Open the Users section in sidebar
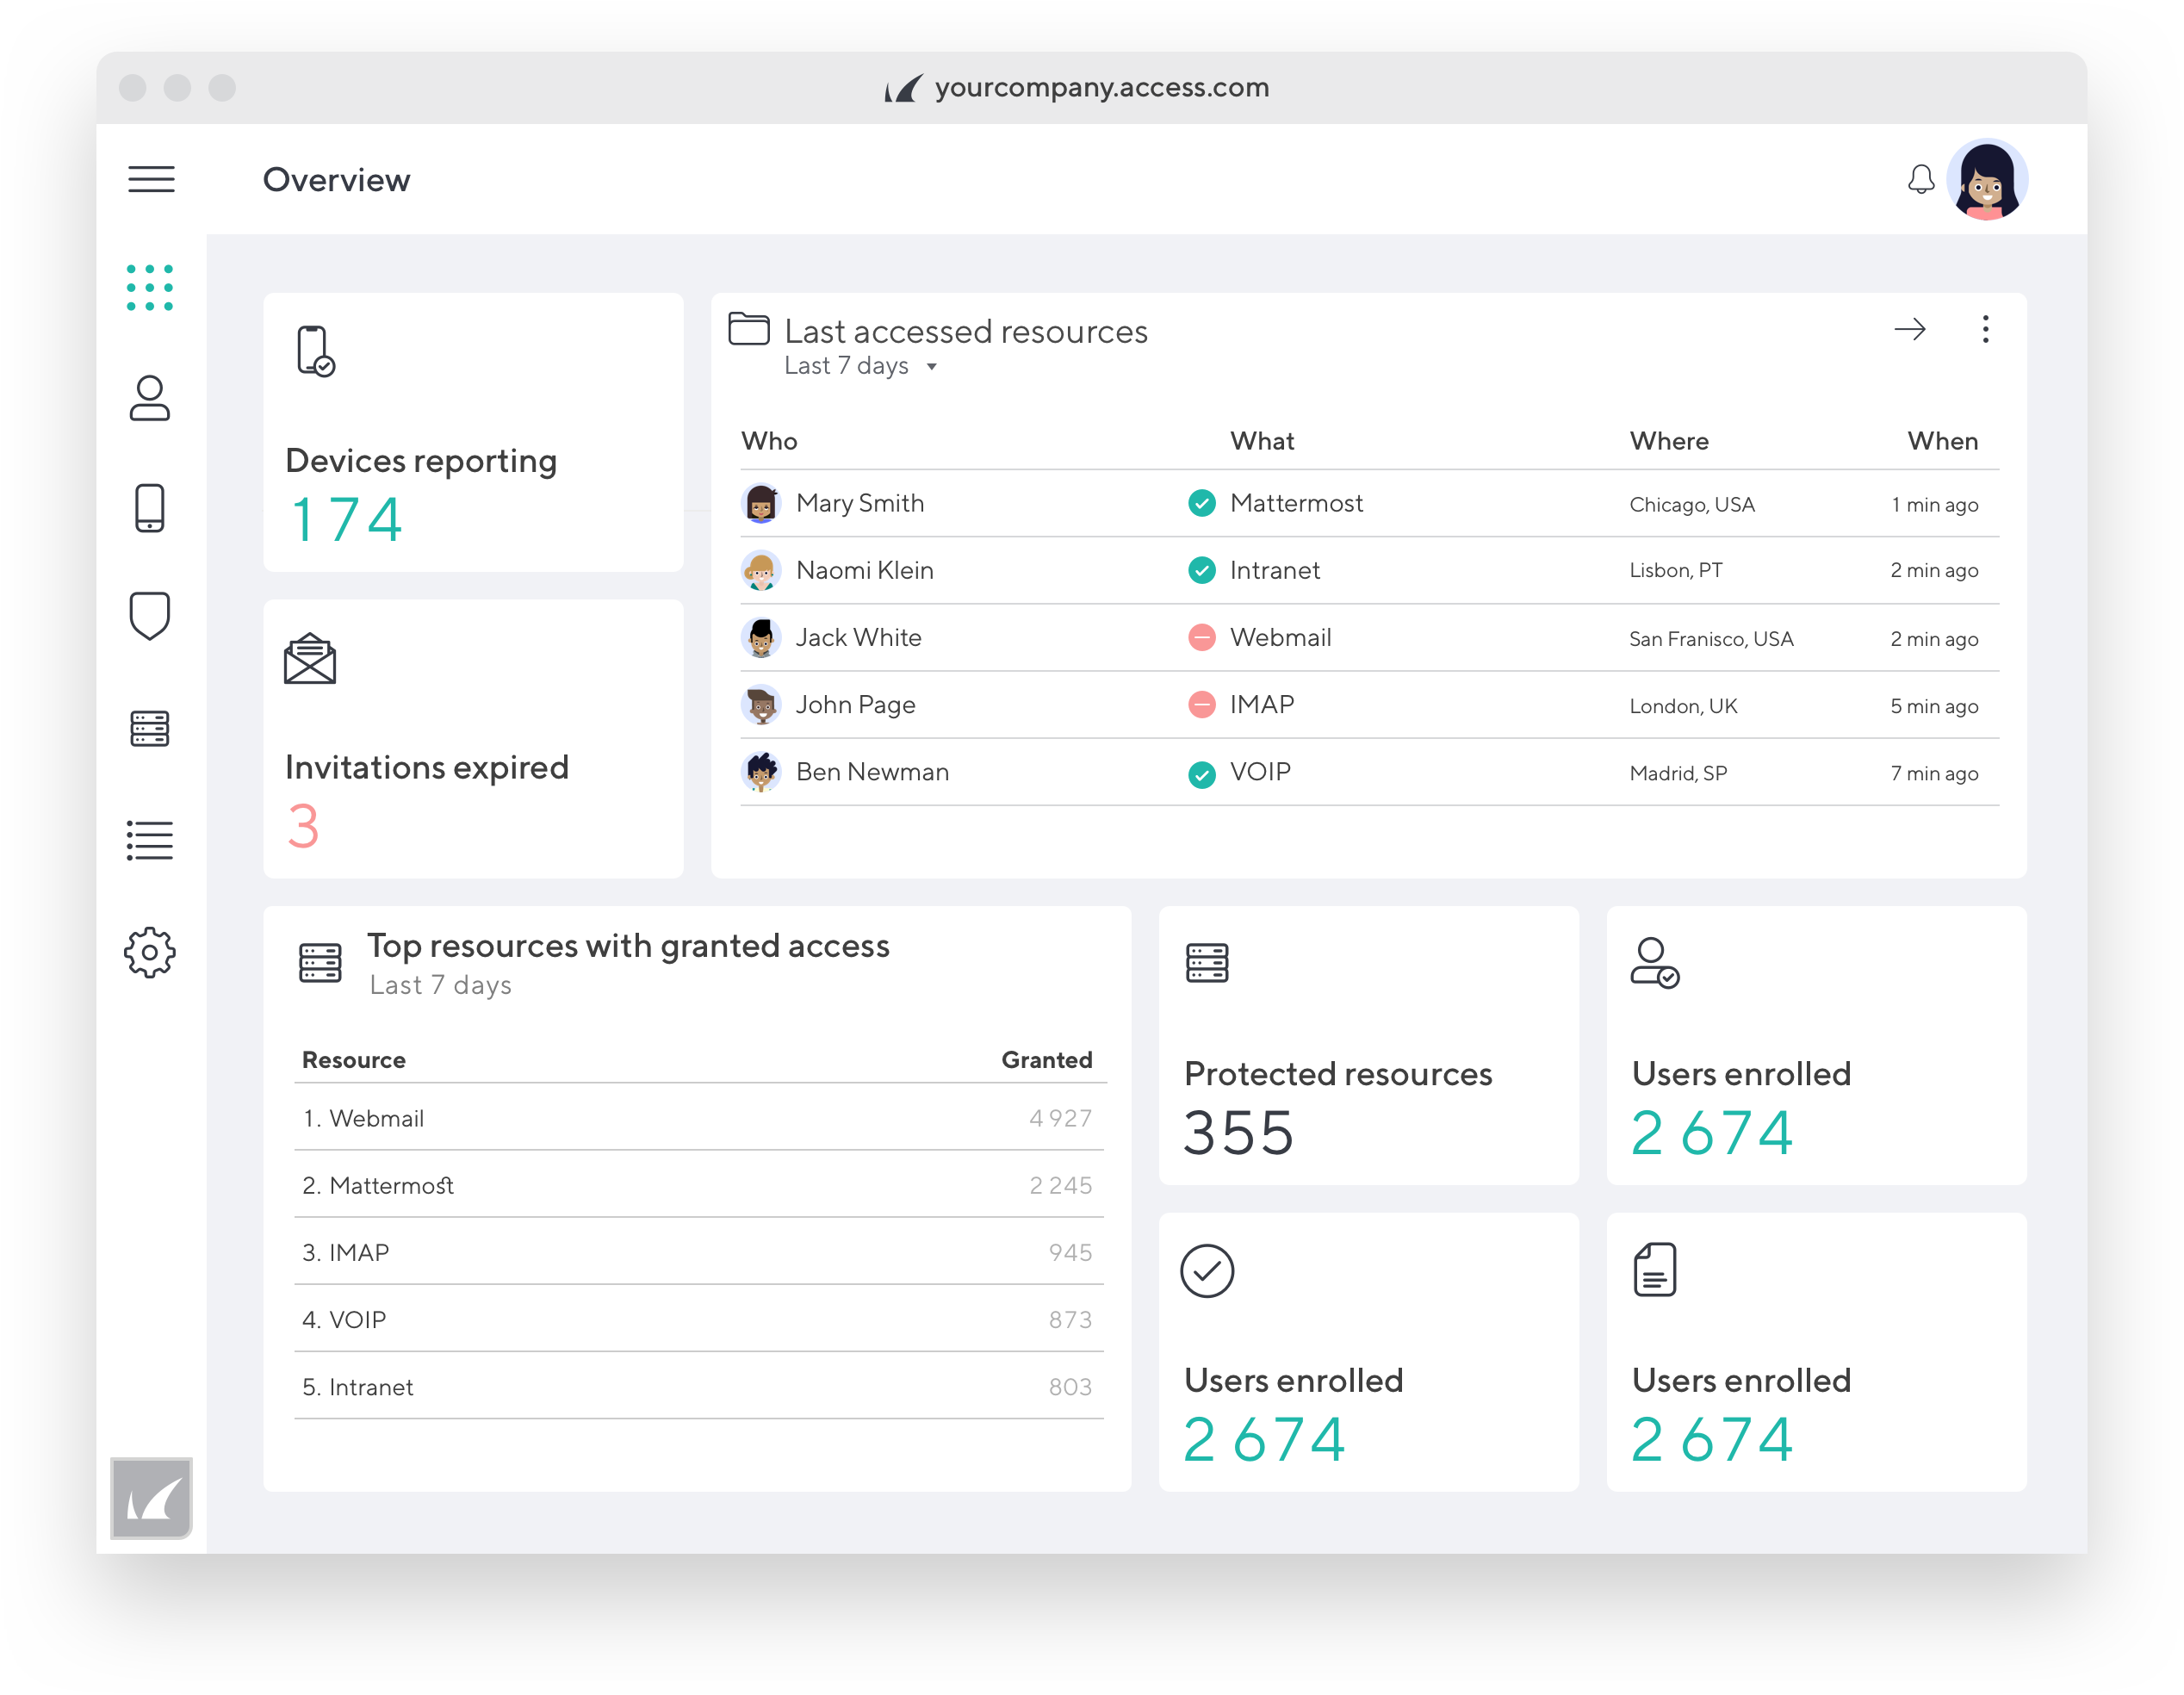The height and width of the screenshot is (1695, 2184). 150,398
